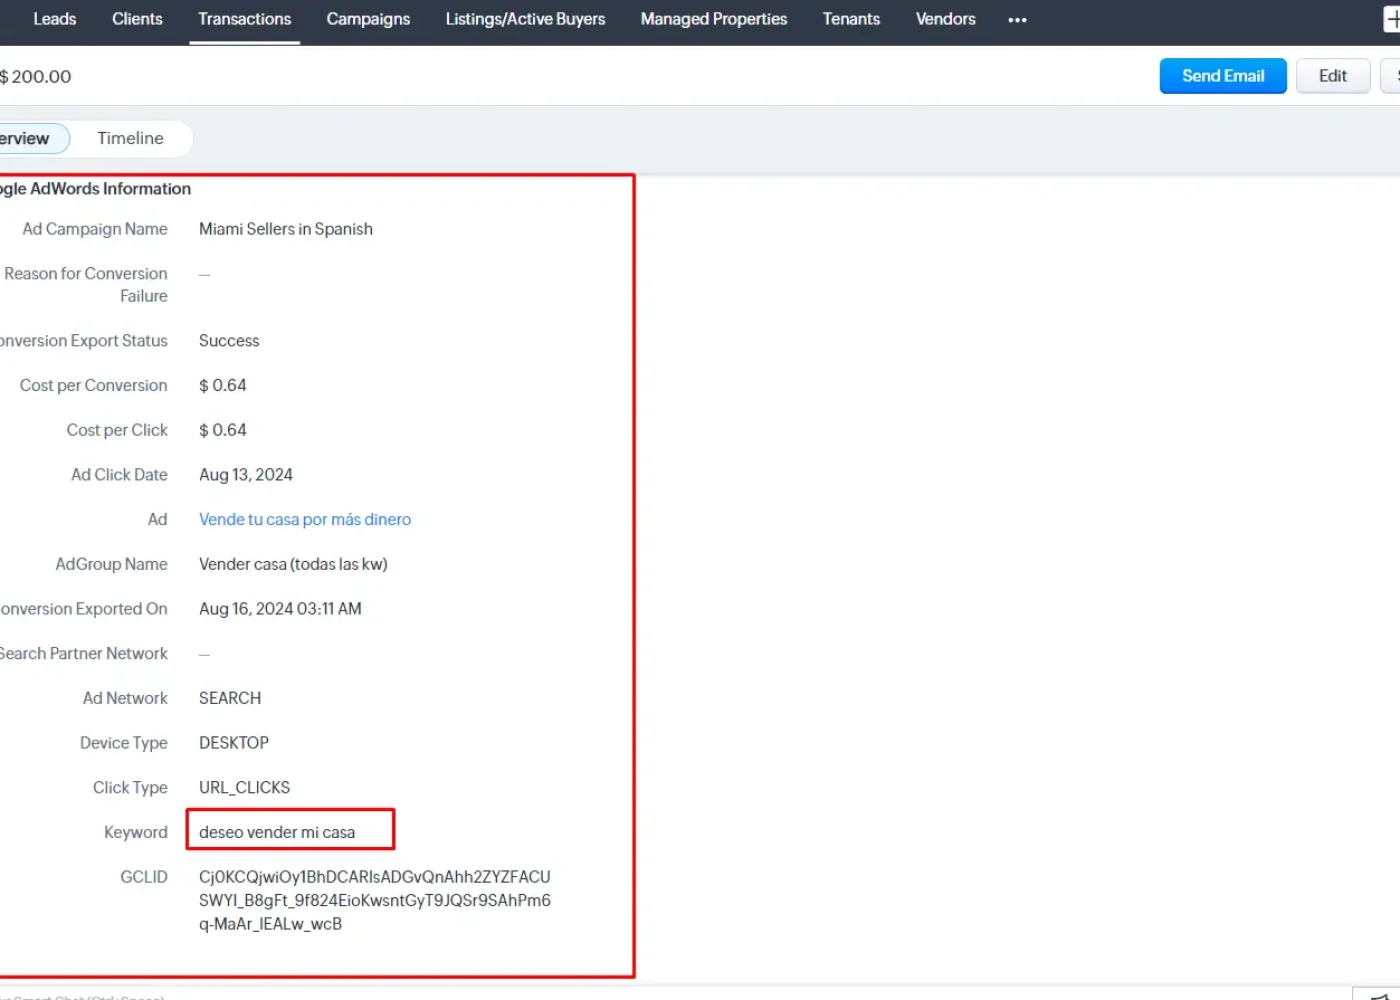Open the 'Vende tu casa por más dinero' ad link
The width and height of the screenshot is (1400, 1000).
tap(305, 519)
